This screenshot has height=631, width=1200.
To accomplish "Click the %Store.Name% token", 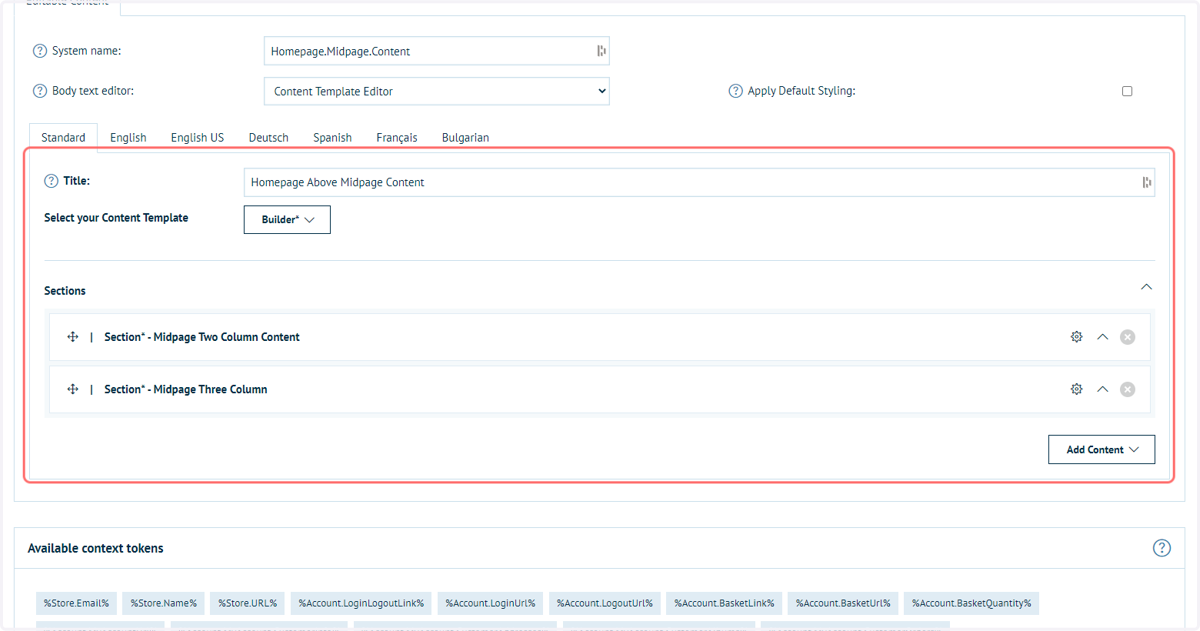I will (164, 603).
